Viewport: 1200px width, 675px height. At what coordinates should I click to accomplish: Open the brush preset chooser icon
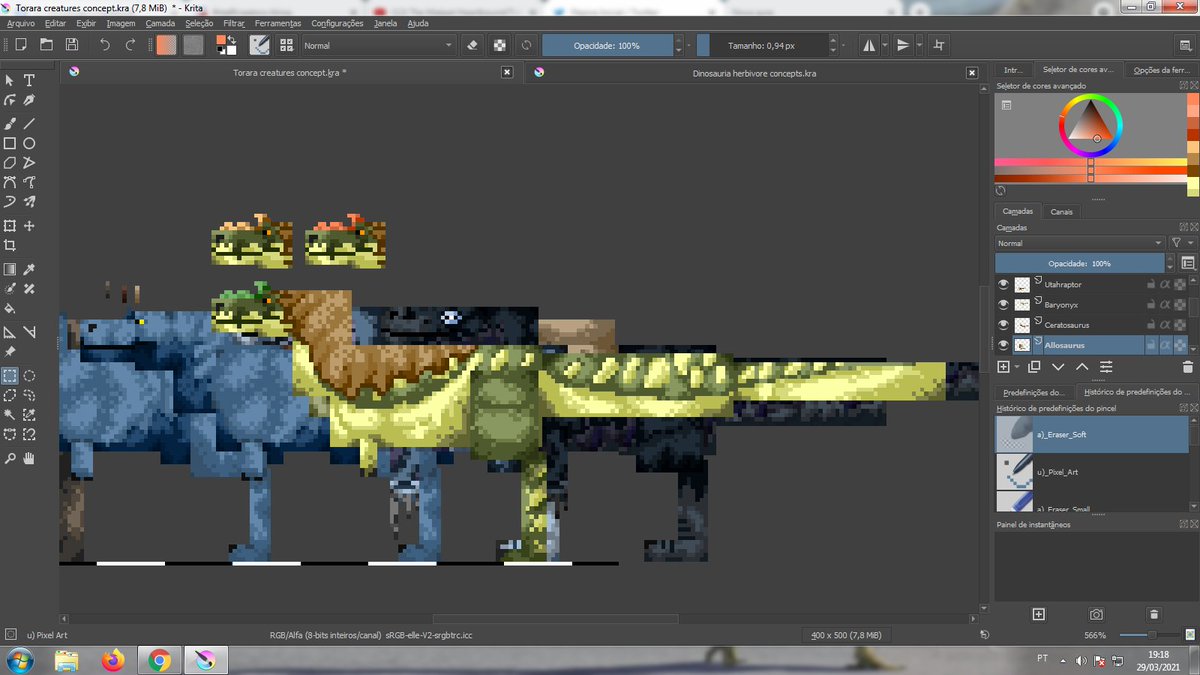click(287, 45)
